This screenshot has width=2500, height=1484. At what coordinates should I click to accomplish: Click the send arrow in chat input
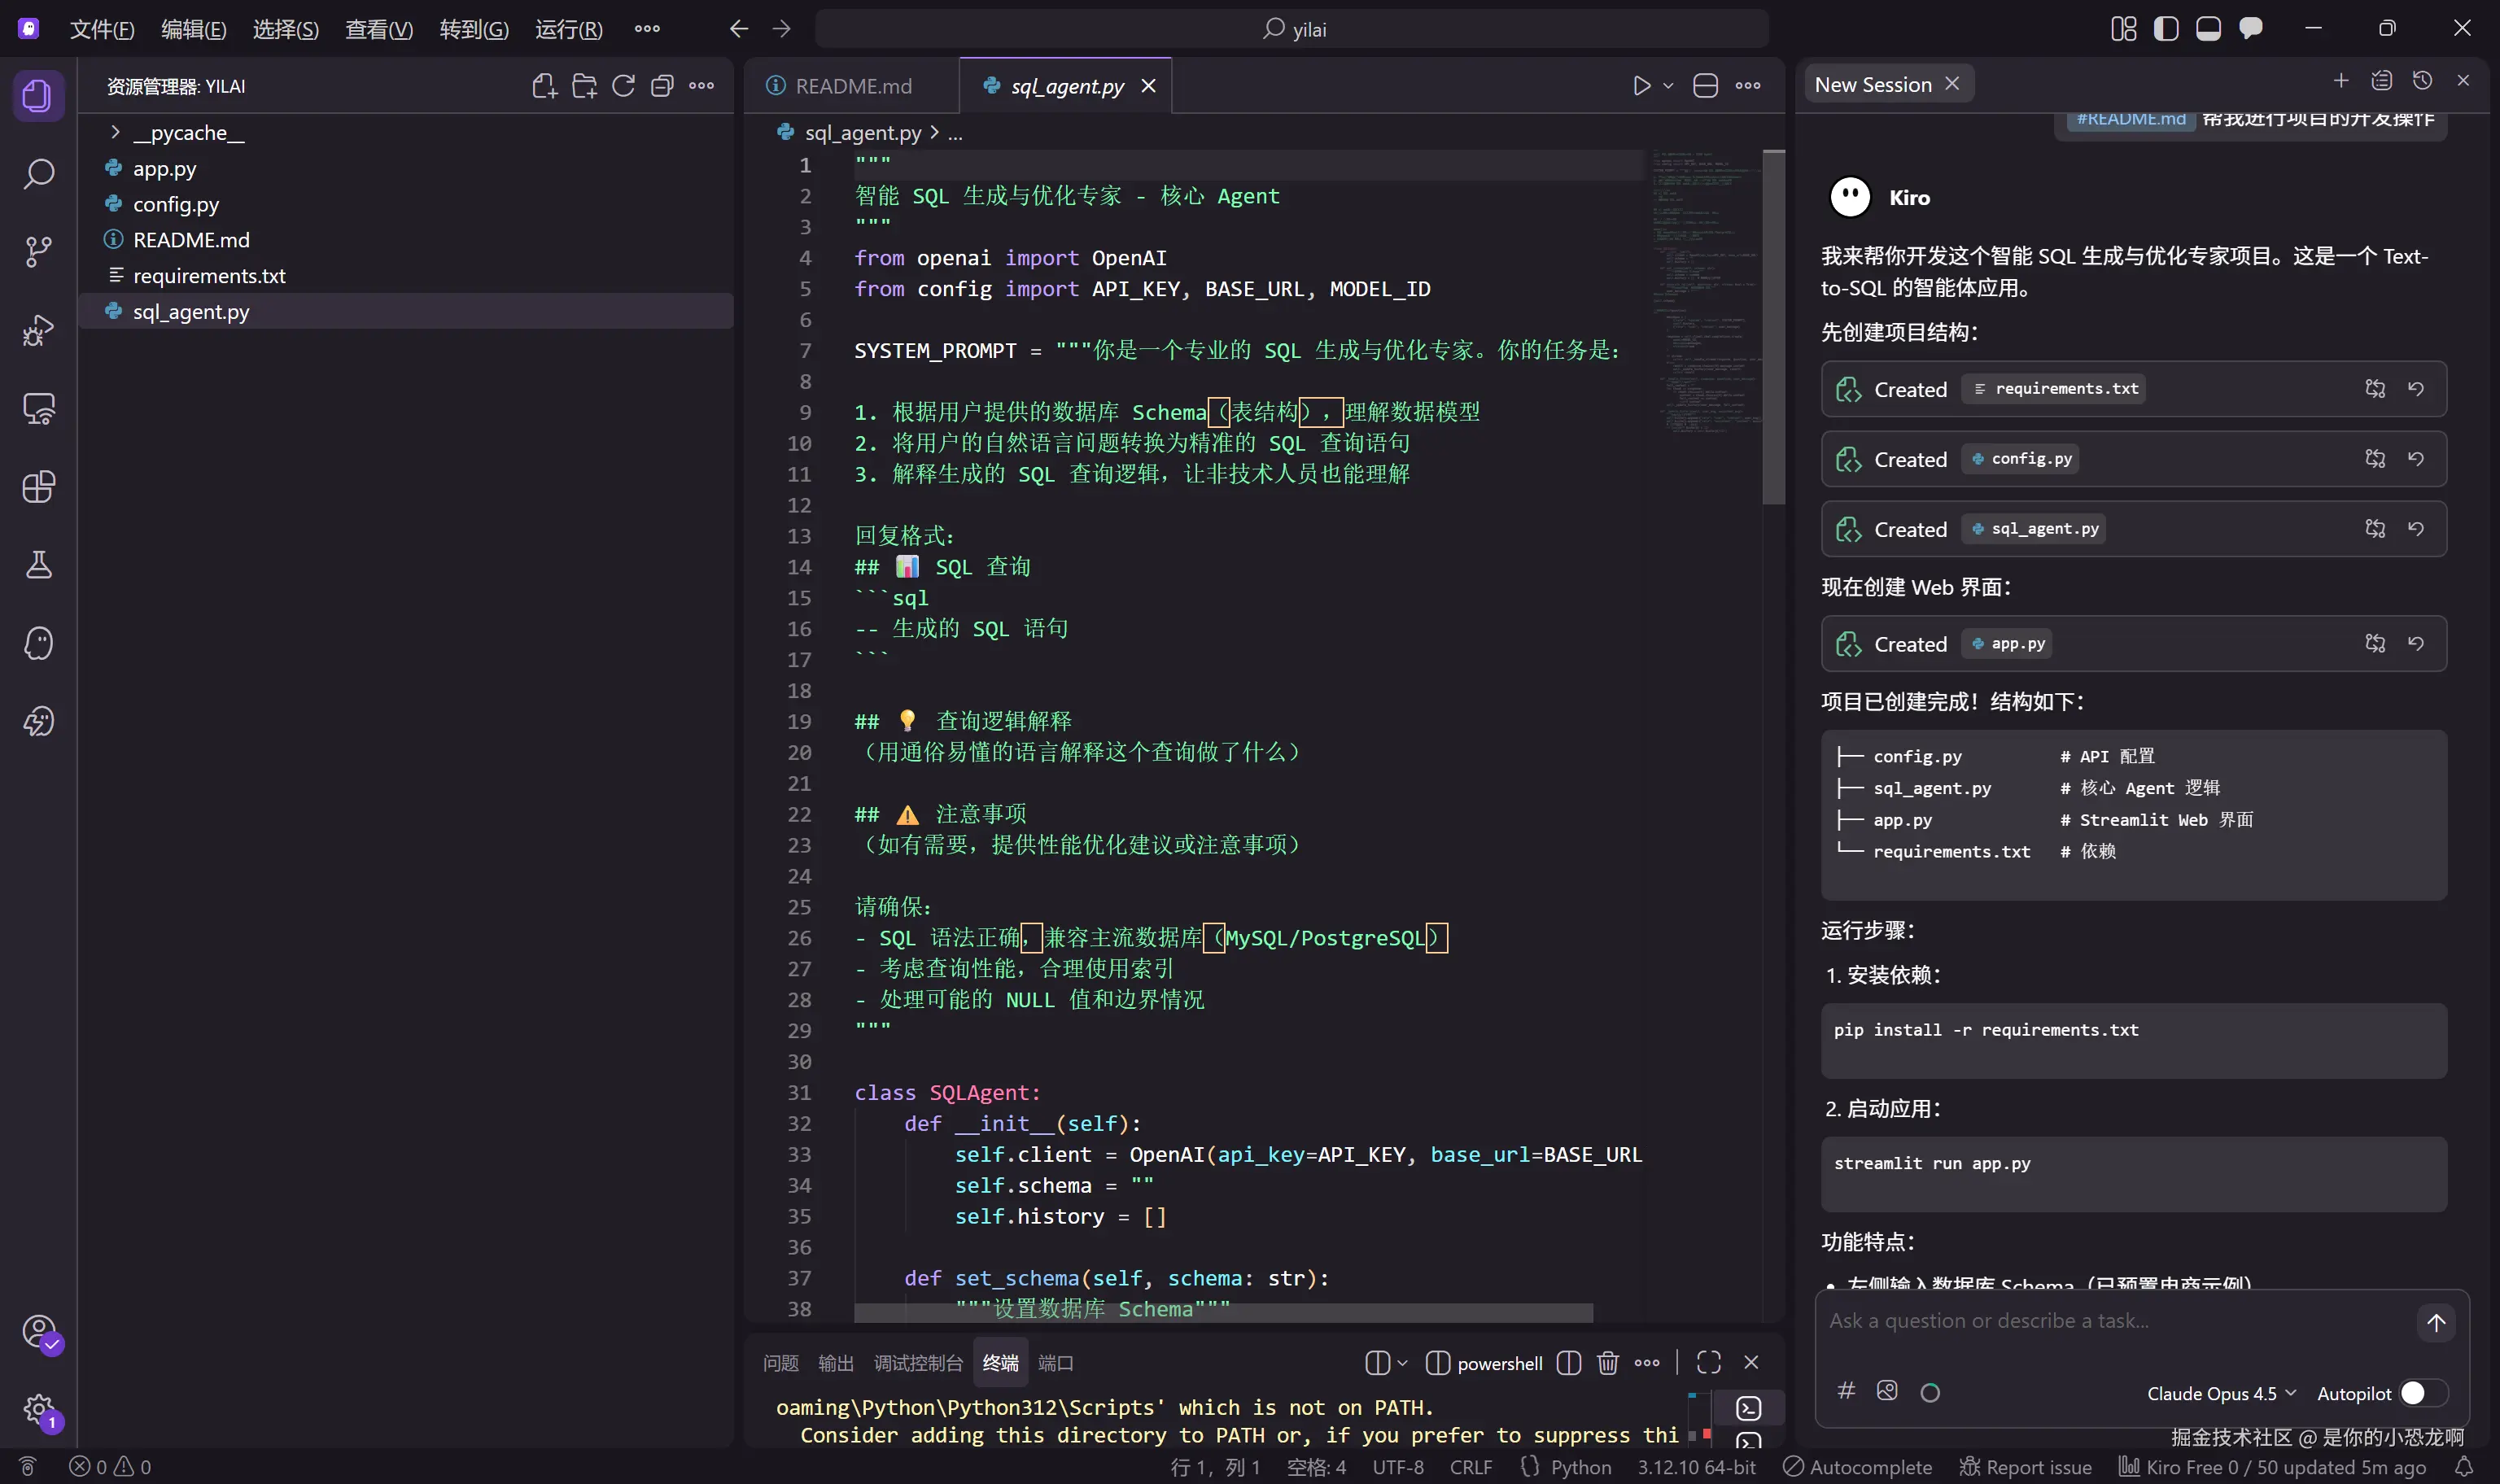coord(2436,1323)
